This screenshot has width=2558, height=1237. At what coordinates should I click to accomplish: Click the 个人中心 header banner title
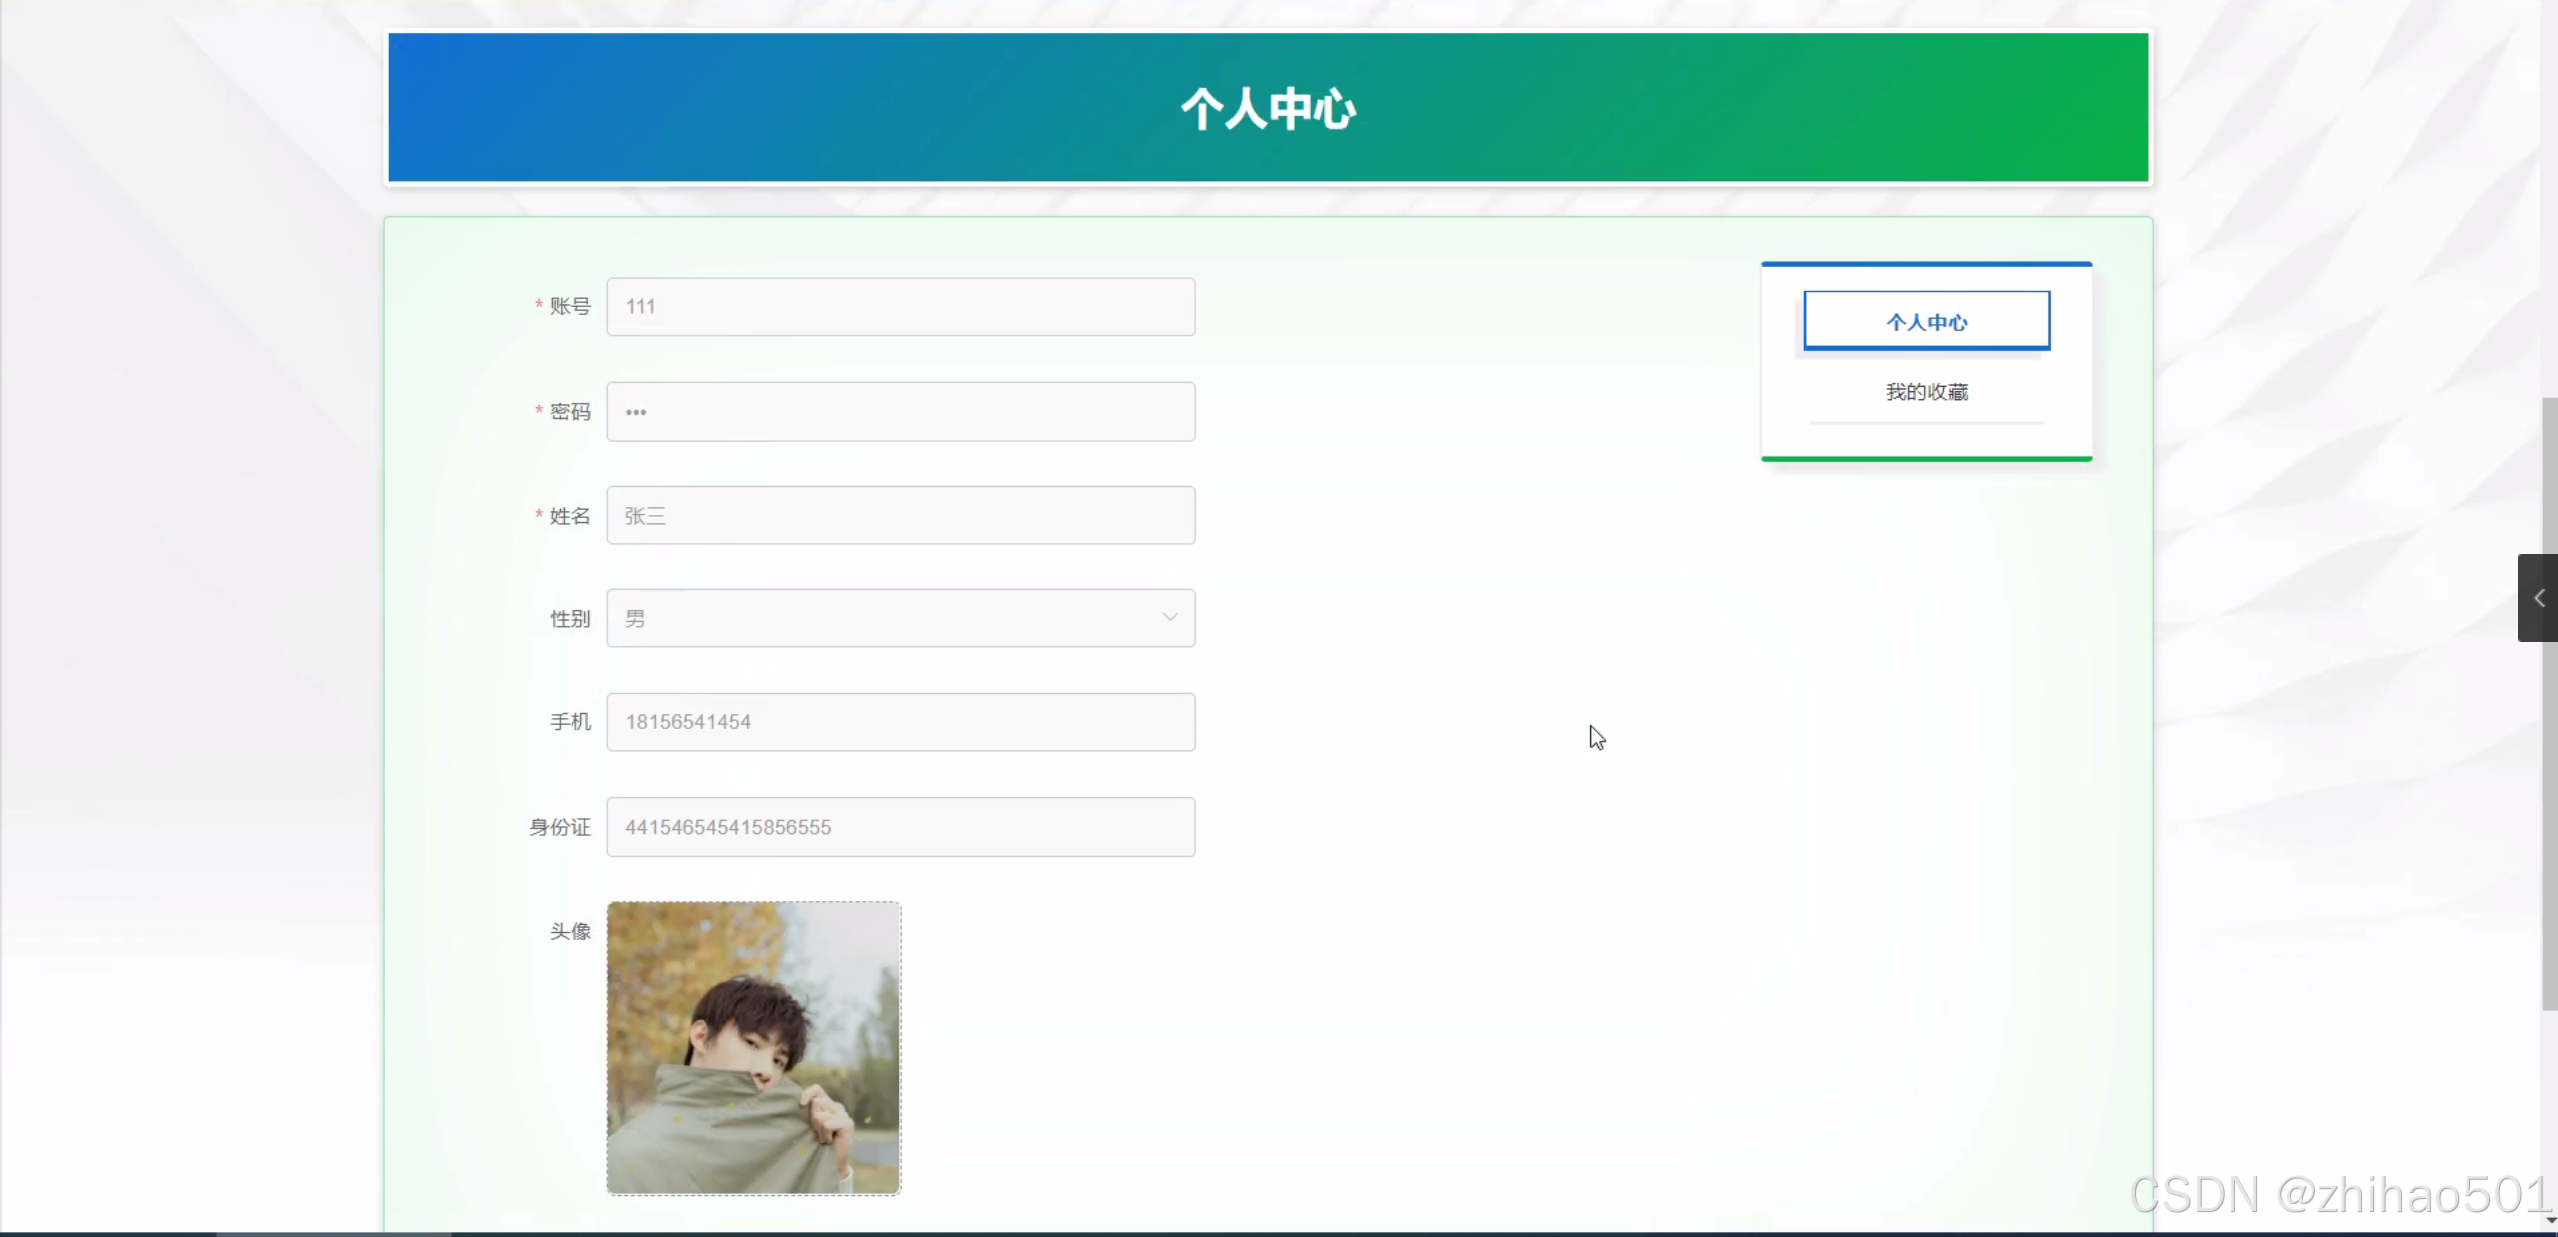tap(1268, 108)
